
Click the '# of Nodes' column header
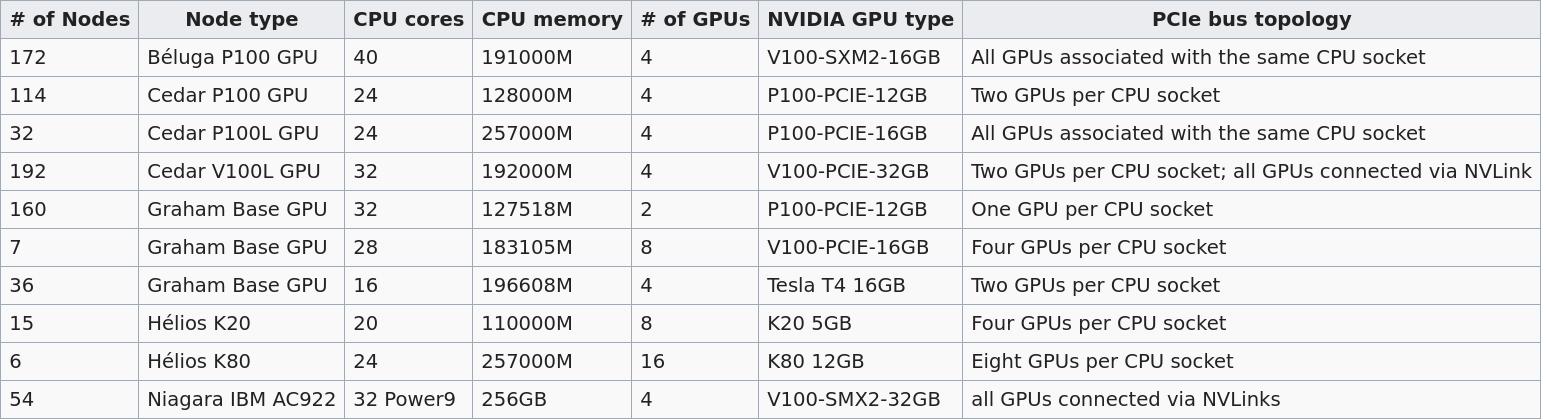[x=70, y=20]
